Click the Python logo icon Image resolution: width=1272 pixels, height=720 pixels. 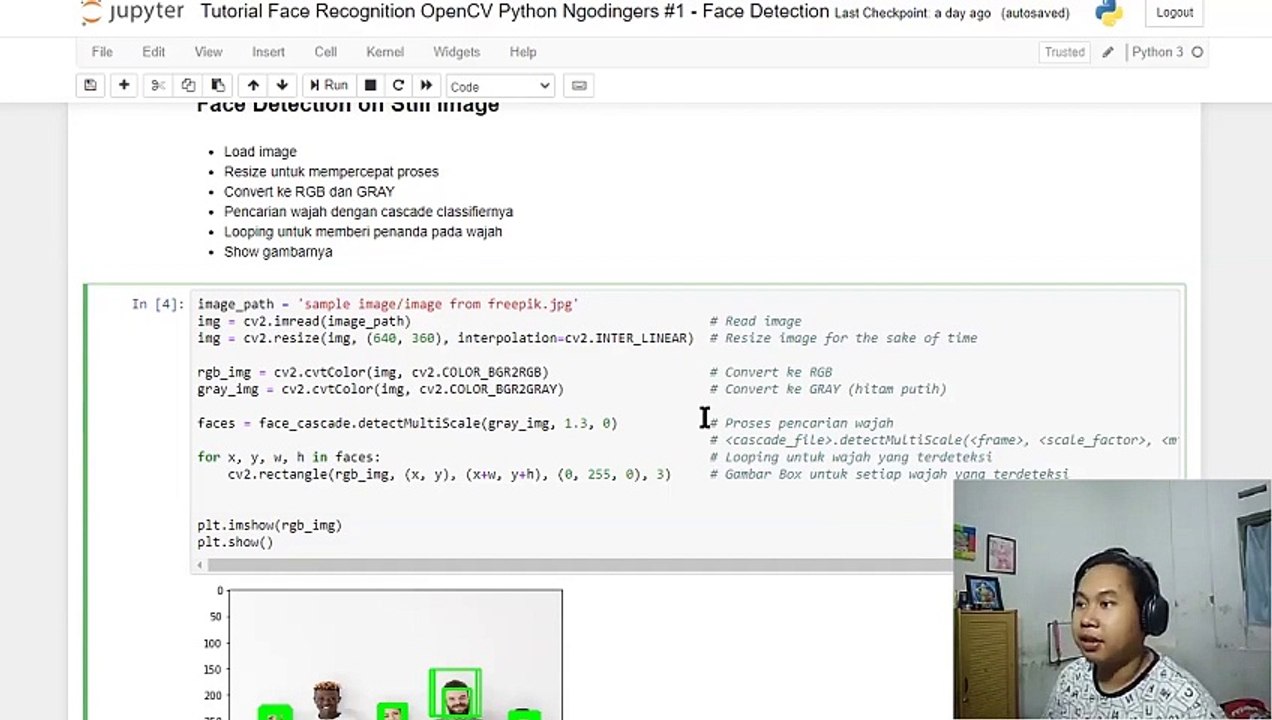pos(1108,13)
